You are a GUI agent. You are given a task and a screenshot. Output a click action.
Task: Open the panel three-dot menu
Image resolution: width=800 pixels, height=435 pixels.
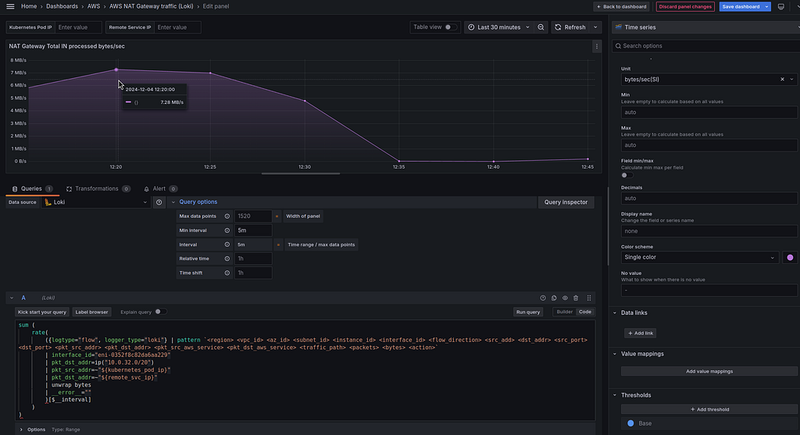(596, 46)
